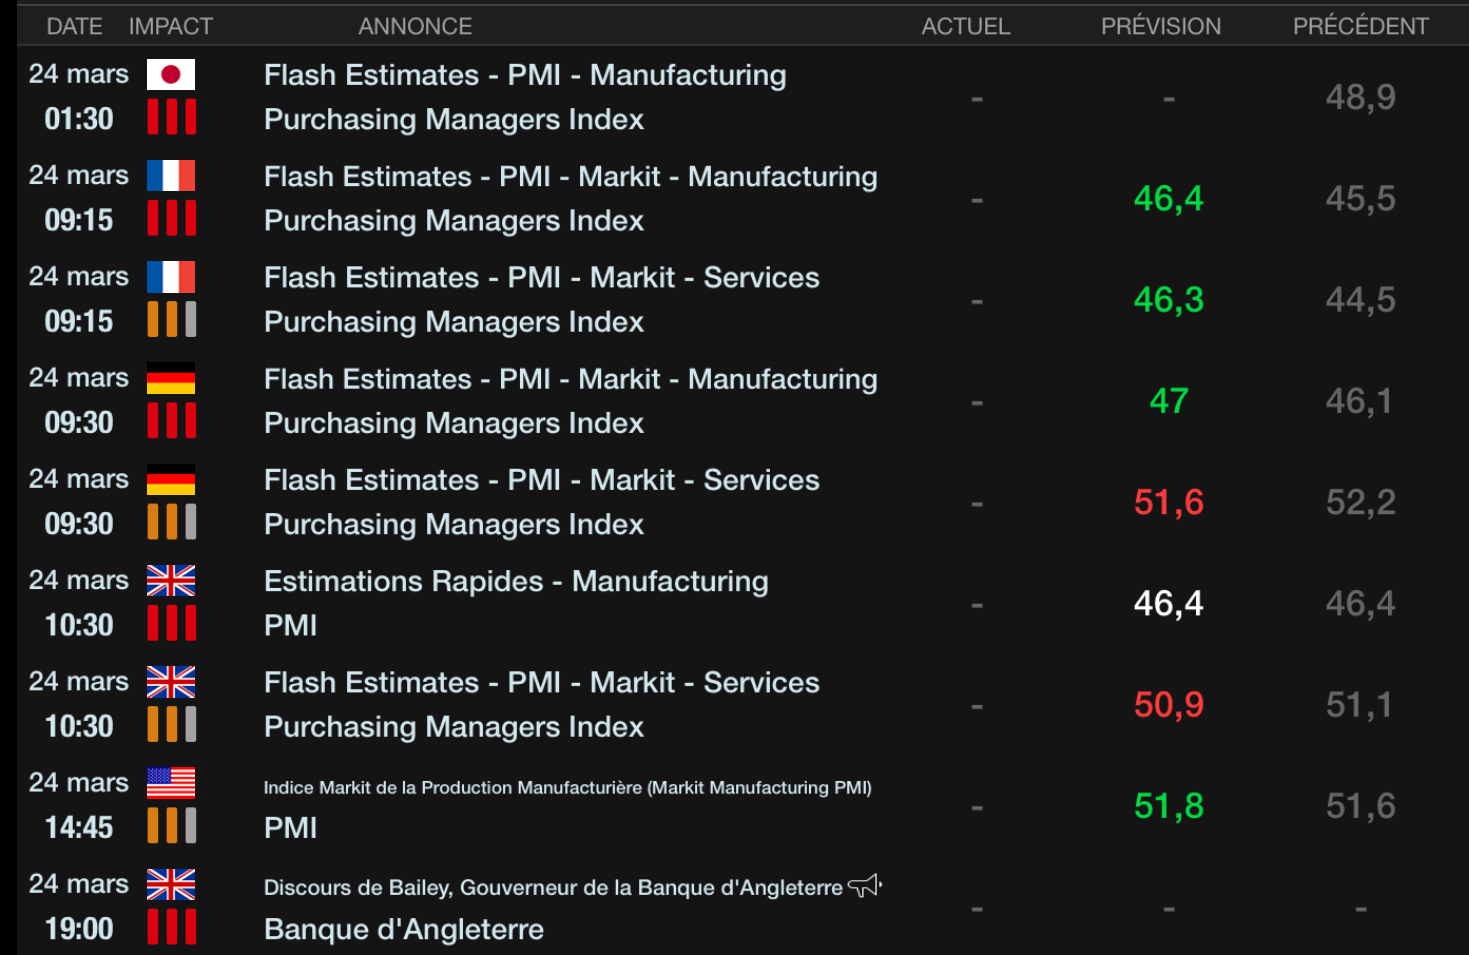This screenshot has width=1469, height=955.
Task: Click orange medium-impact bars for US PMI
Action: coord(172,826)
